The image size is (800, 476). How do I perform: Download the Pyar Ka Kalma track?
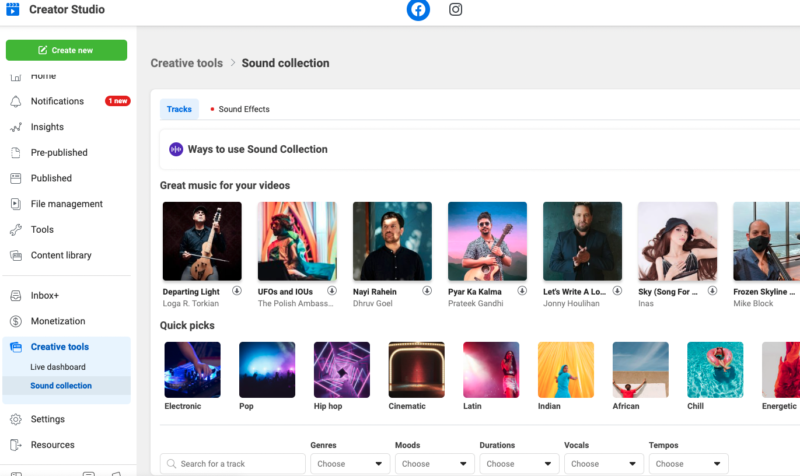(522, 291)
